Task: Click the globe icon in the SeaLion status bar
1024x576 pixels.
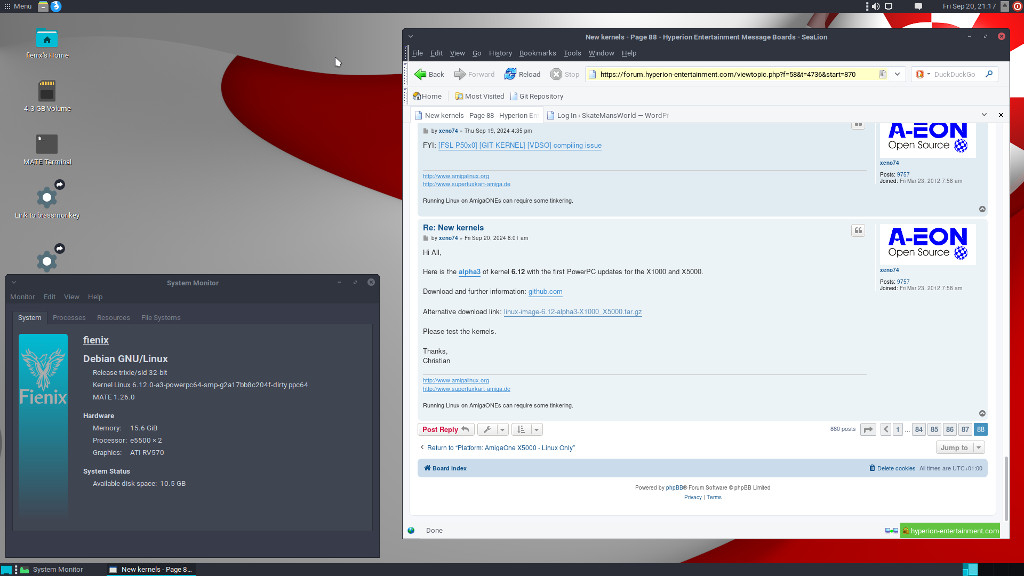Action: pos(411,530)
